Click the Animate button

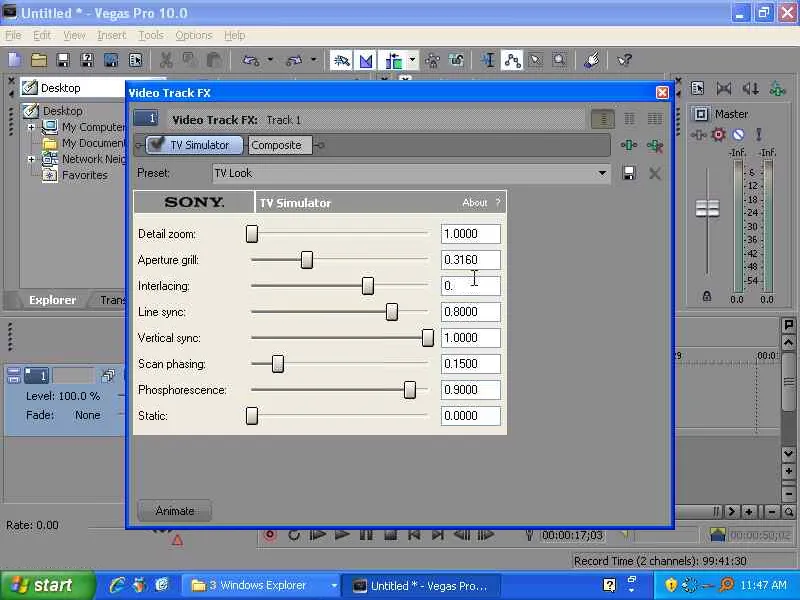coord(174,511)
